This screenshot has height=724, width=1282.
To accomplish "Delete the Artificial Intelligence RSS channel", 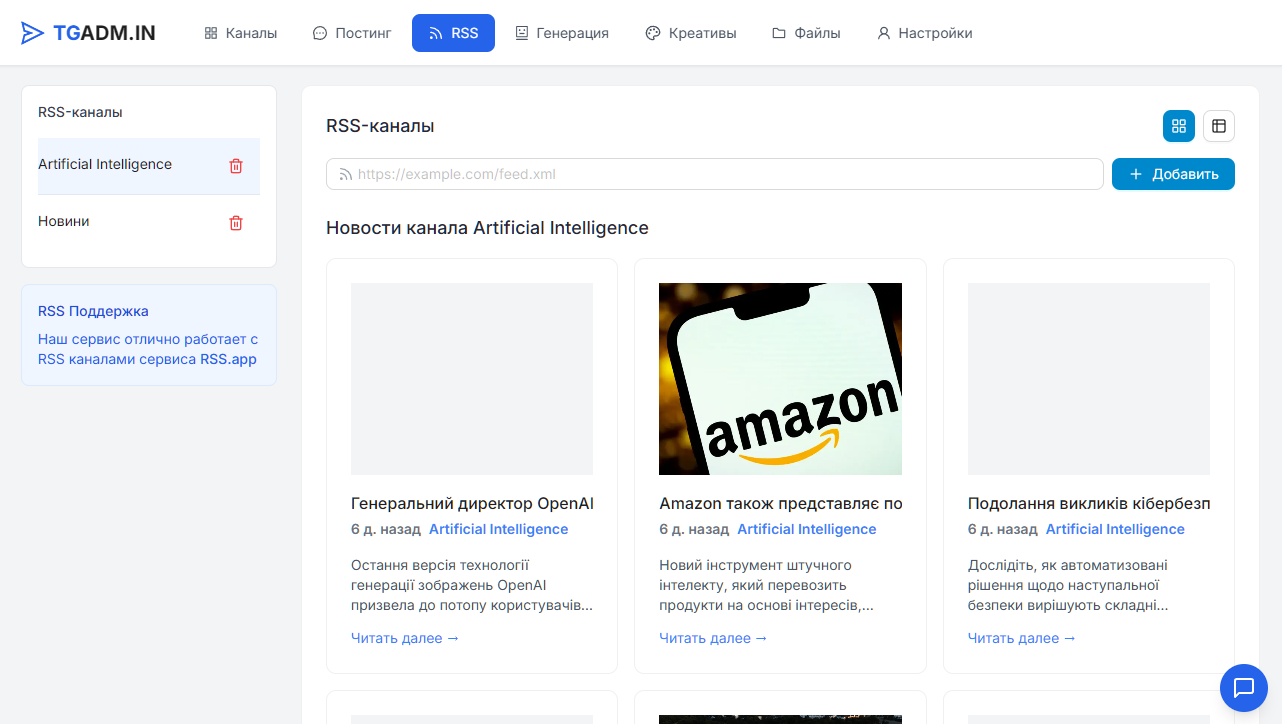I will point(236,166).
